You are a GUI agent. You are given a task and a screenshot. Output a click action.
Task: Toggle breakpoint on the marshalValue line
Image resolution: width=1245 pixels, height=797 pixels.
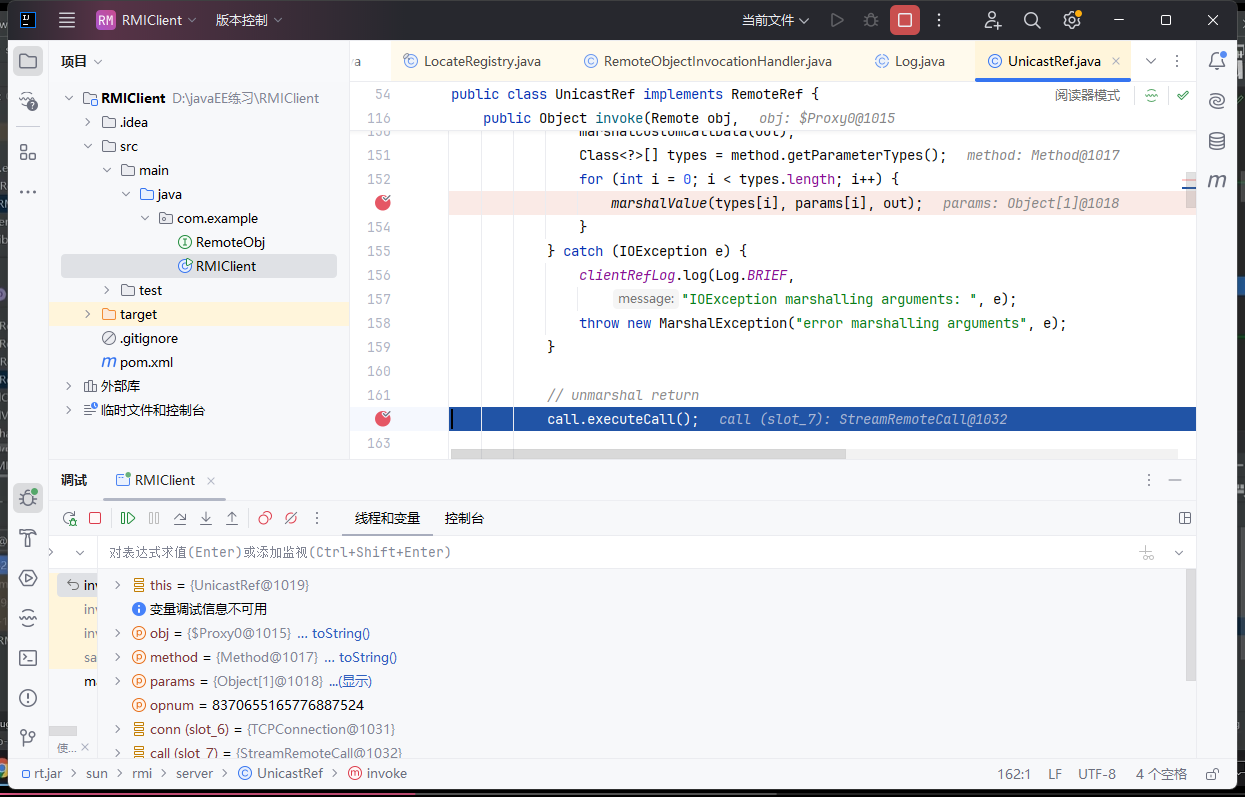pos(382,203)
